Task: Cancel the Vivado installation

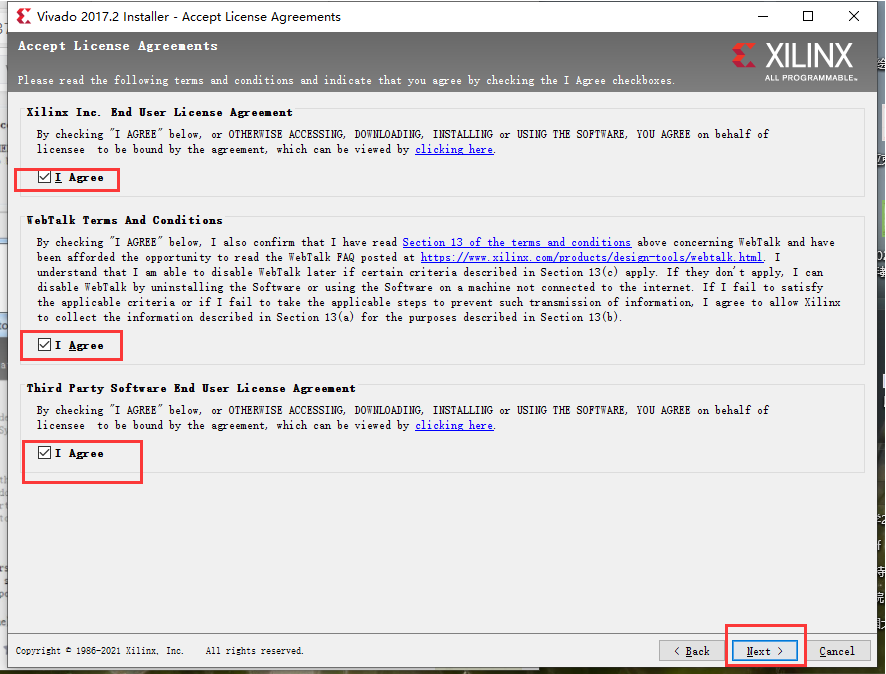Action: (837, 651)
